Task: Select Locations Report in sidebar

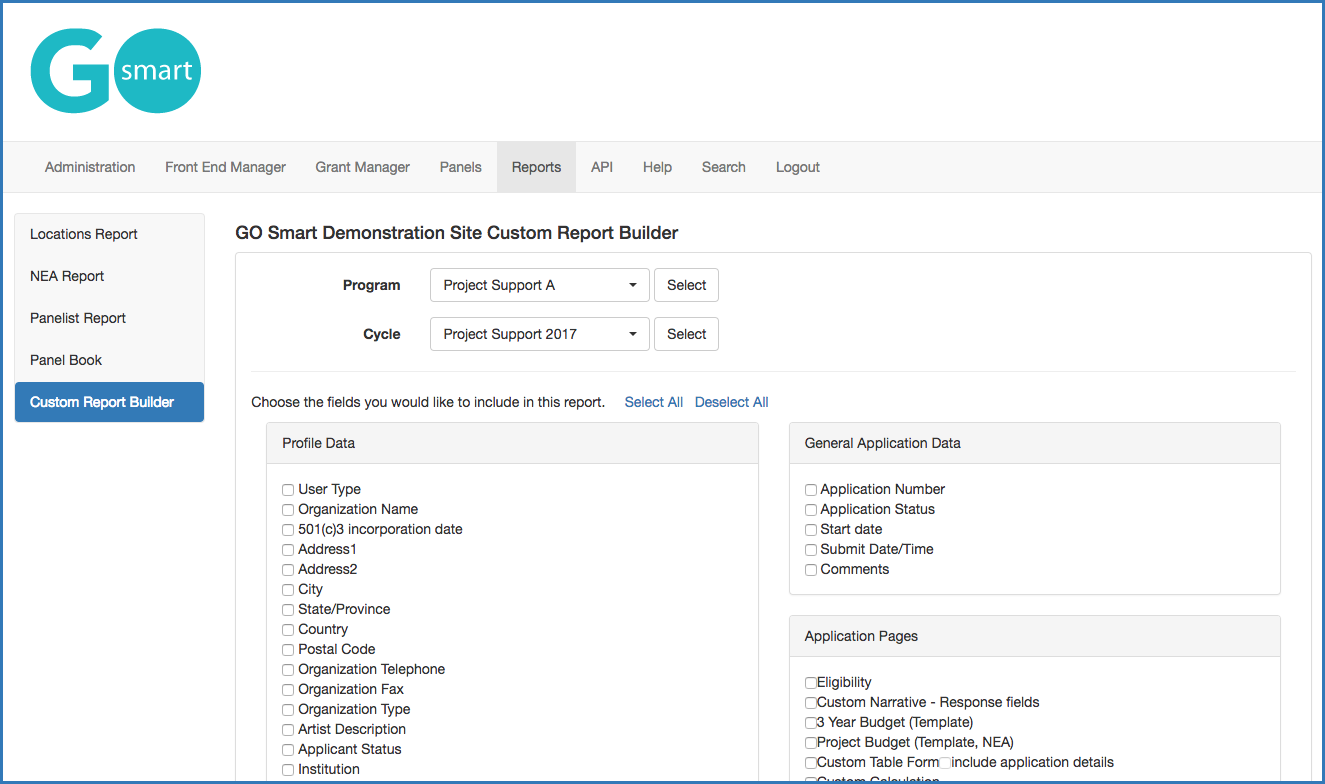Action: click(x=84, y=234)
